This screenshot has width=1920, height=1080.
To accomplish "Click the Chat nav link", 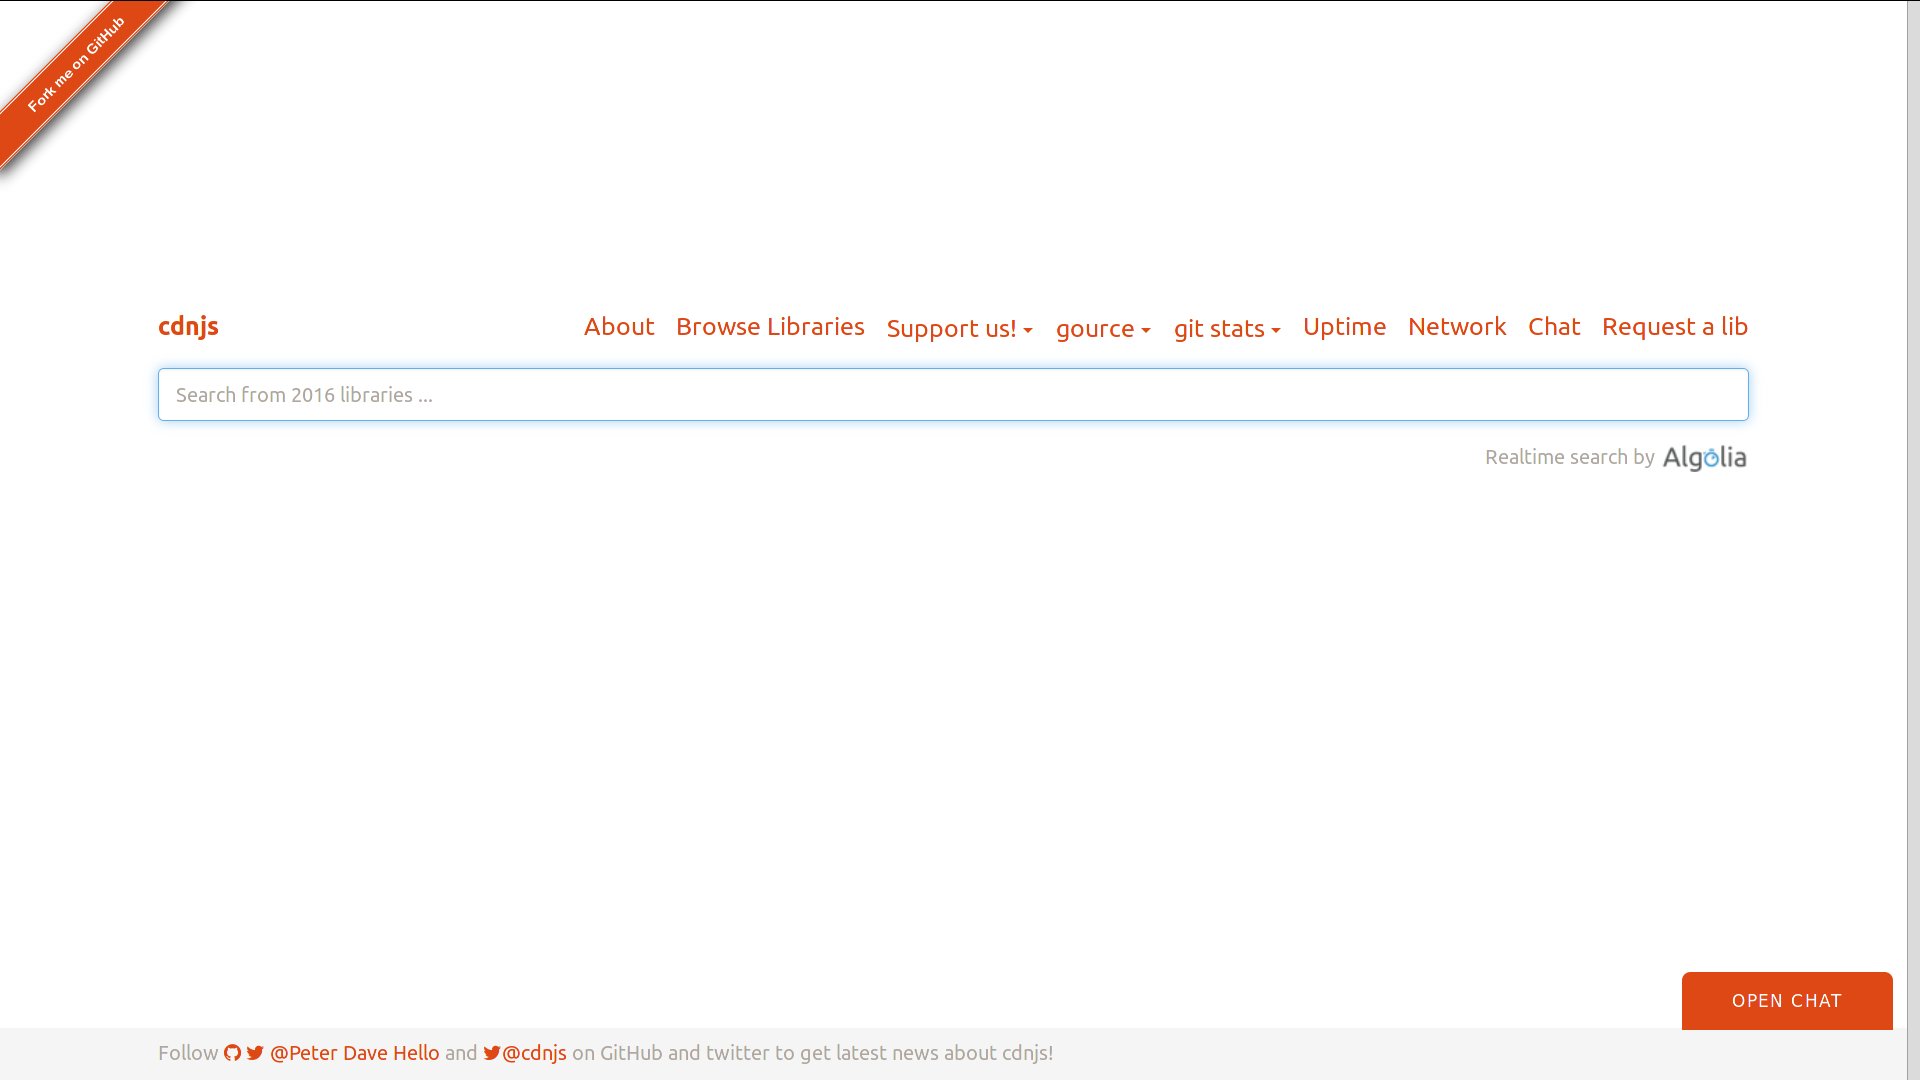I will [x=1554, y=326].
